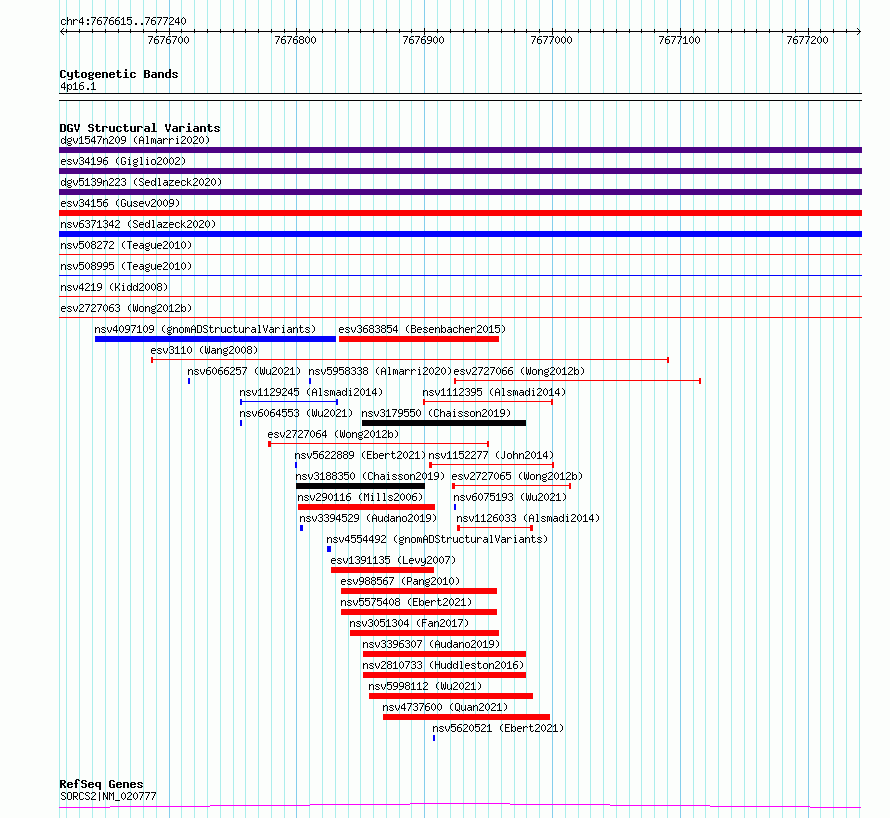This screenshot has height=818, width=890.
Task: Click the nsv4737600 (Quan2021) red bar
Action: pyautogui.click(x=467, y=717)
